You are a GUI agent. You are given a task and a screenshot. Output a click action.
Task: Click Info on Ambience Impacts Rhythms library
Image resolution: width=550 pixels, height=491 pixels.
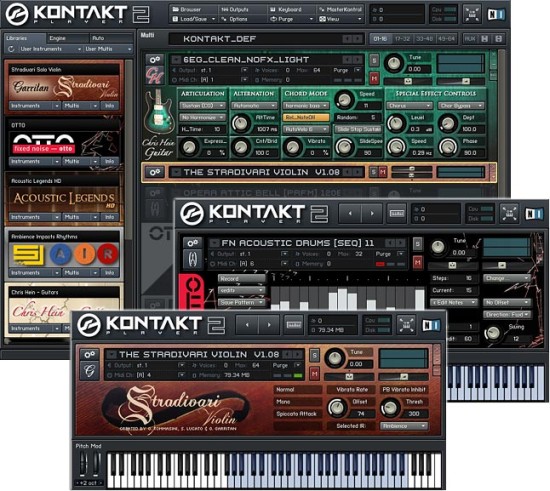click(109, 273)
